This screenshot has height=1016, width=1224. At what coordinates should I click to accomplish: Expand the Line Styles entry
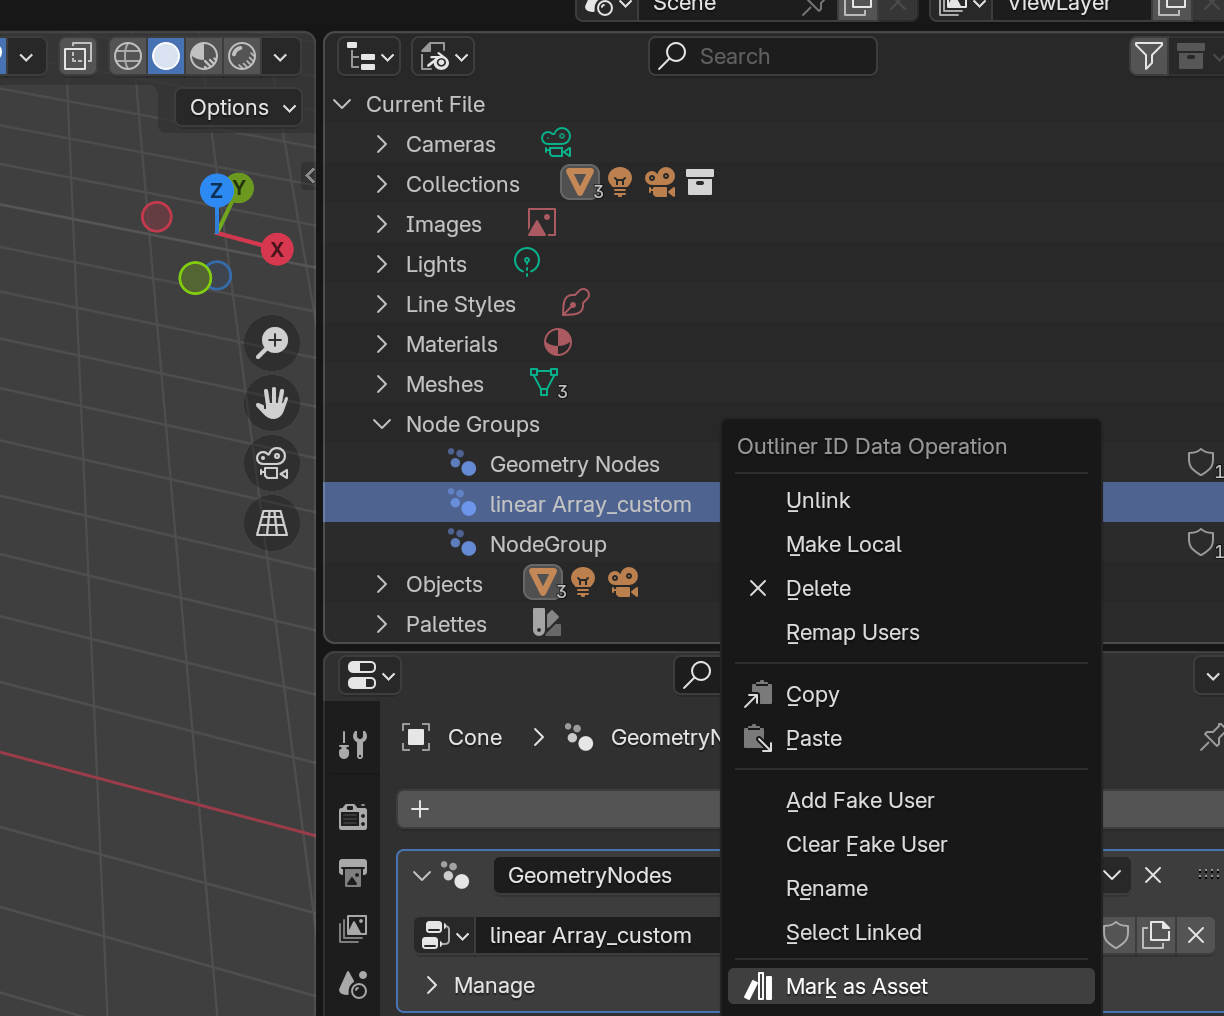point(382,304)
